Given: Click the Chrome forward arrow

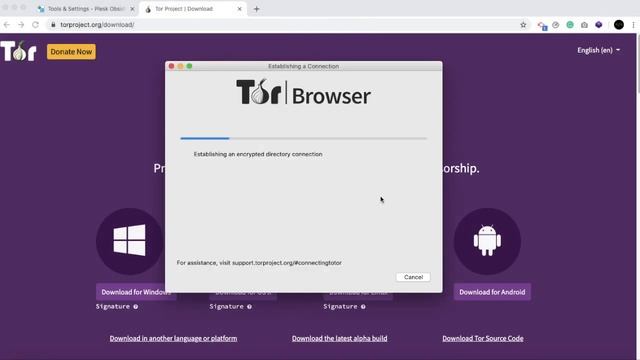Looking at the screenshot, I should (x=21, y=25).
